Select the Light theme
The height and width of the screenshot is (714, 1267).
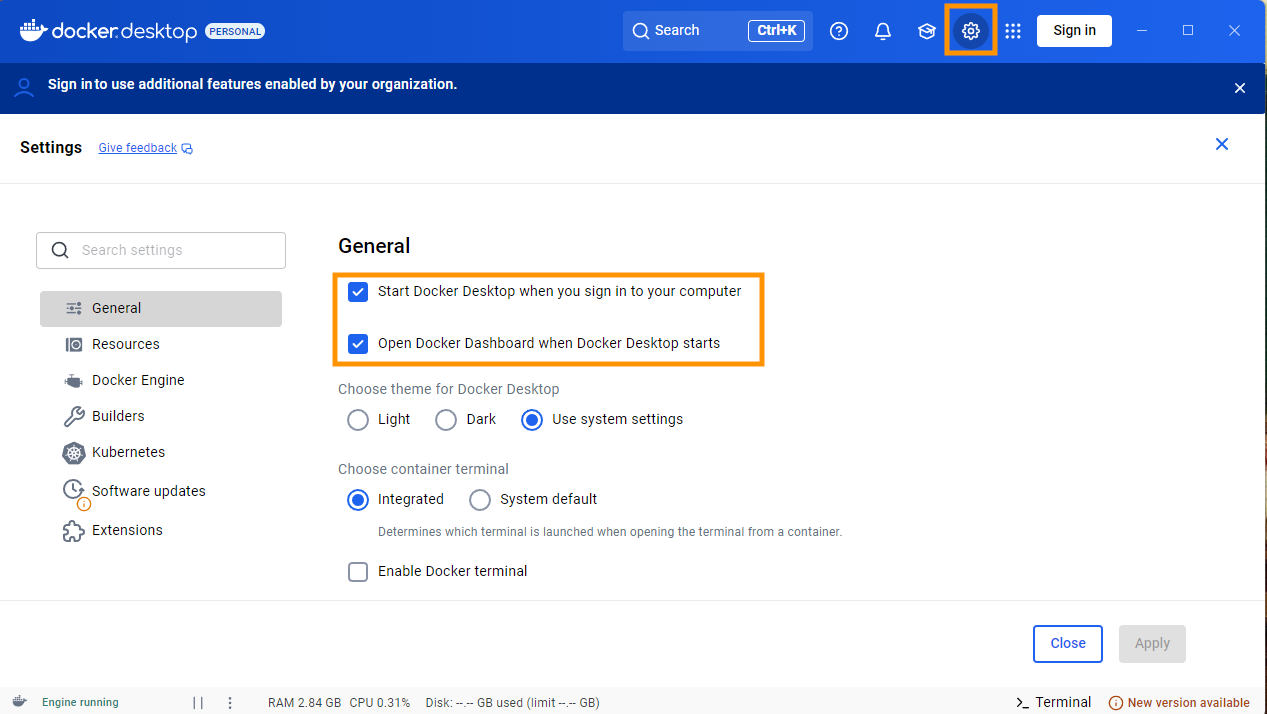point(358,420)
